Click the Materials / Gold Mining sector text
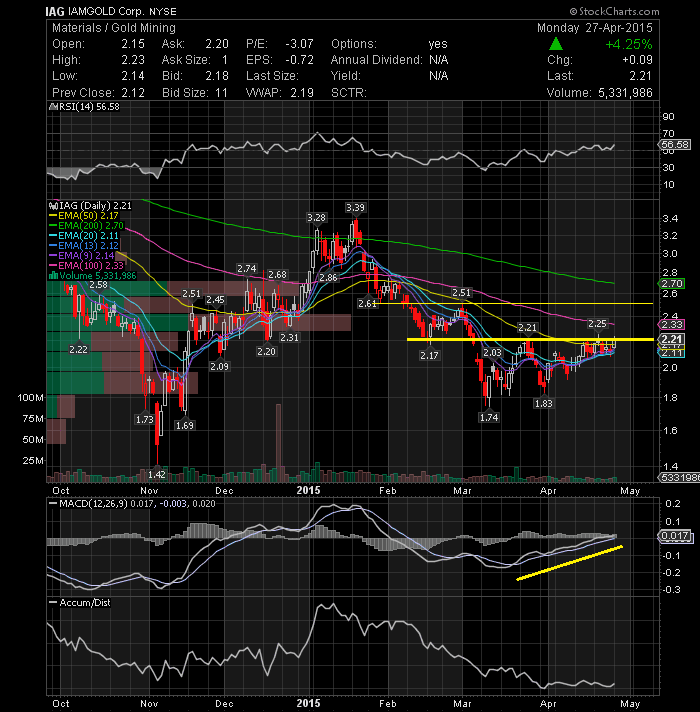The image size is (700, 712). (114, 28)
